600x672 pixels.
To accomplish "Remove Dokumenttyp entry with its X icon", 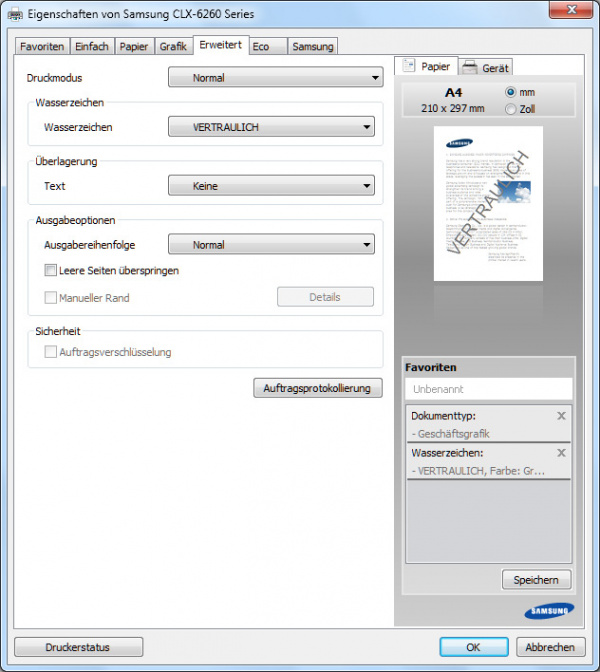I will click(561, 415).
